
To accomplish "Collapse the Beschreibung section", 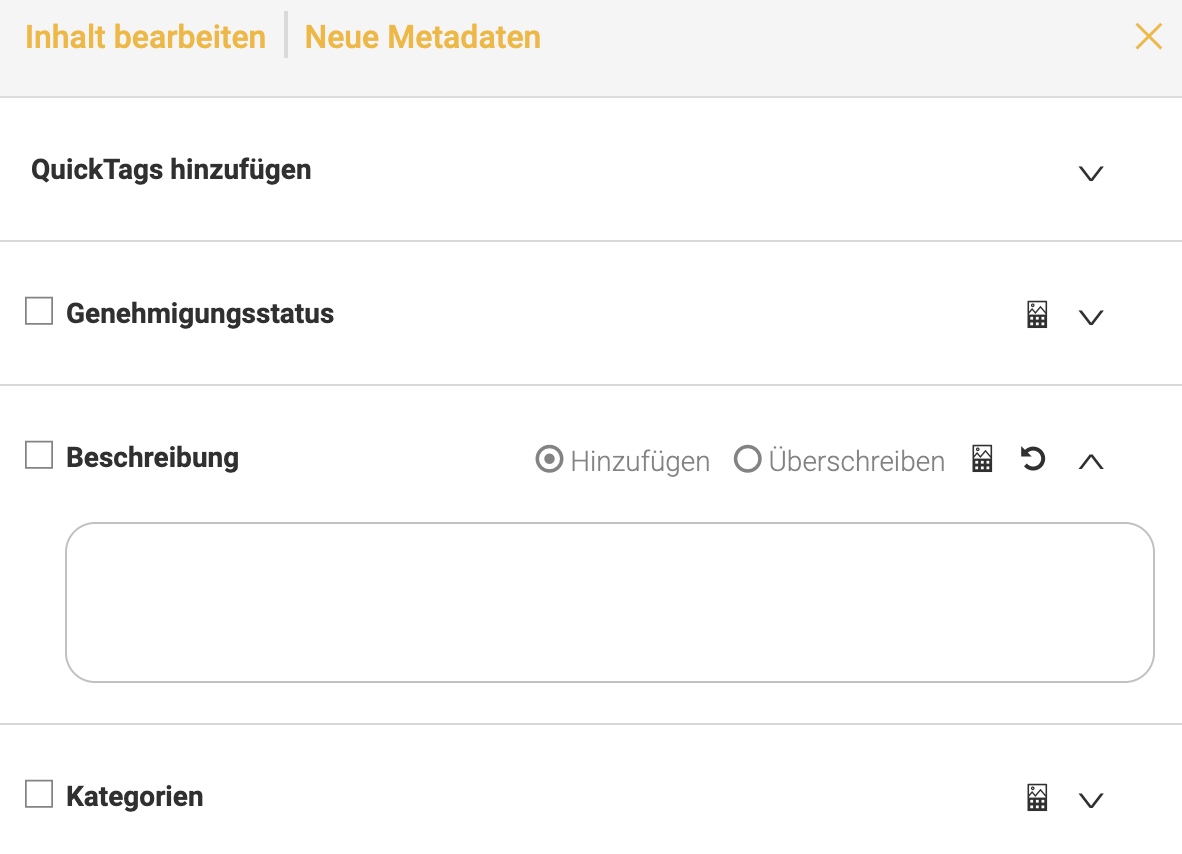I will coord(1091,461).
